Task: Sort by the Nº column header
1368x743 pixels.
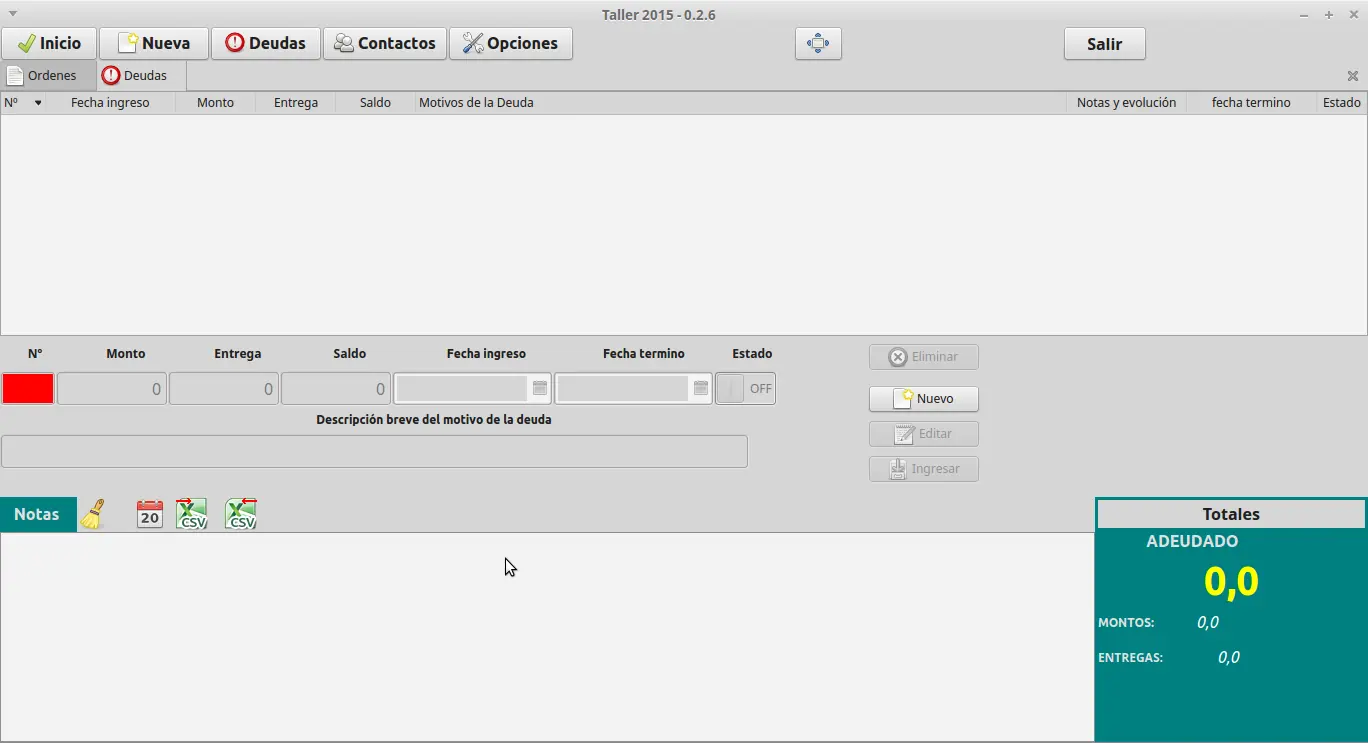Action: point(23,103)
